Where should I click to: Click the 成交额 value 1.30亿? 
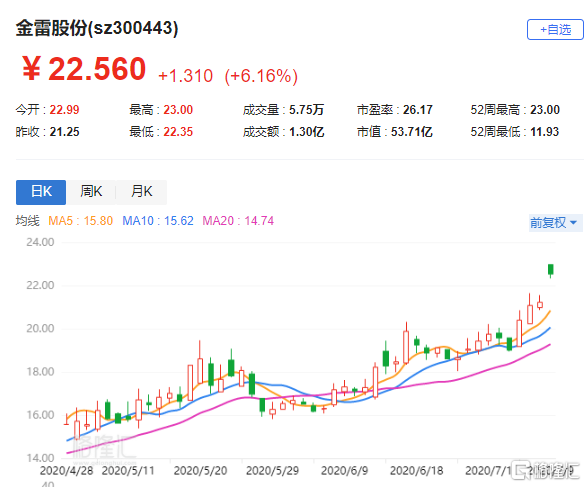(x=306, y=132)
